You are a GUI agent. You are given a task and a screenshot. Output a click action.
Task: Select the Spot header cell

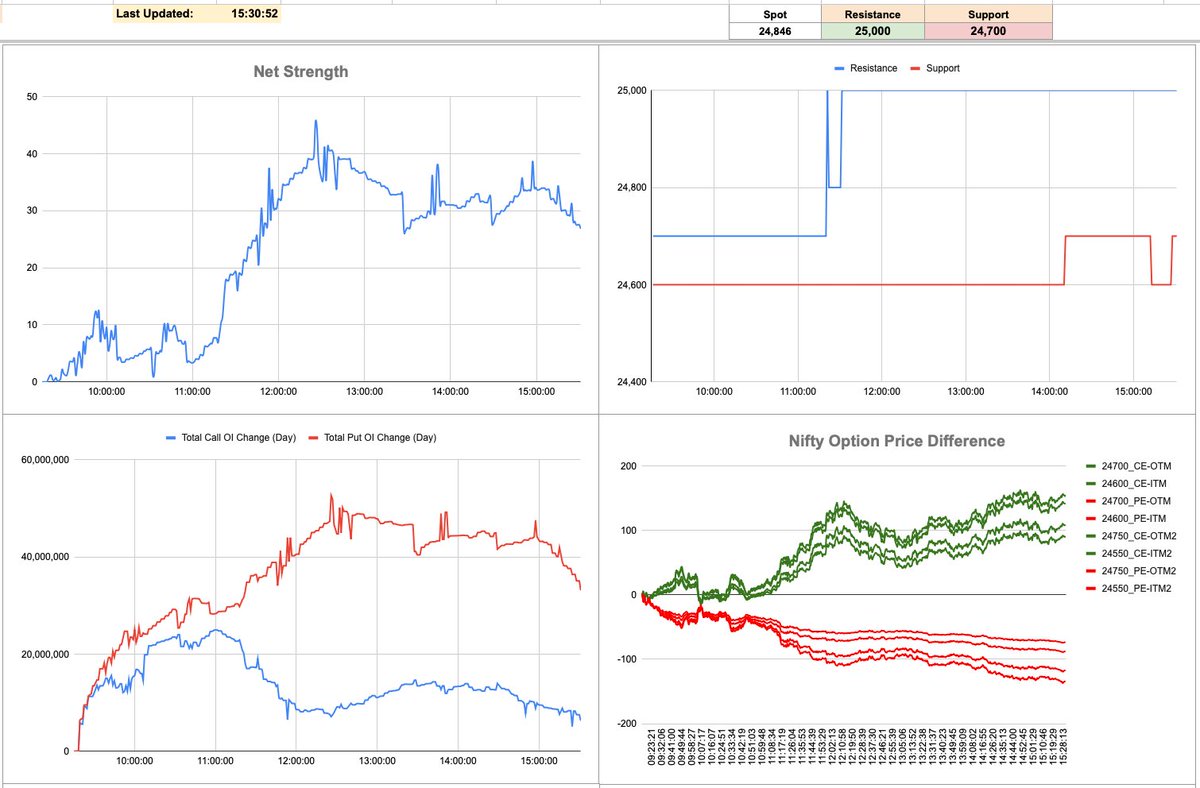(774, 15)
